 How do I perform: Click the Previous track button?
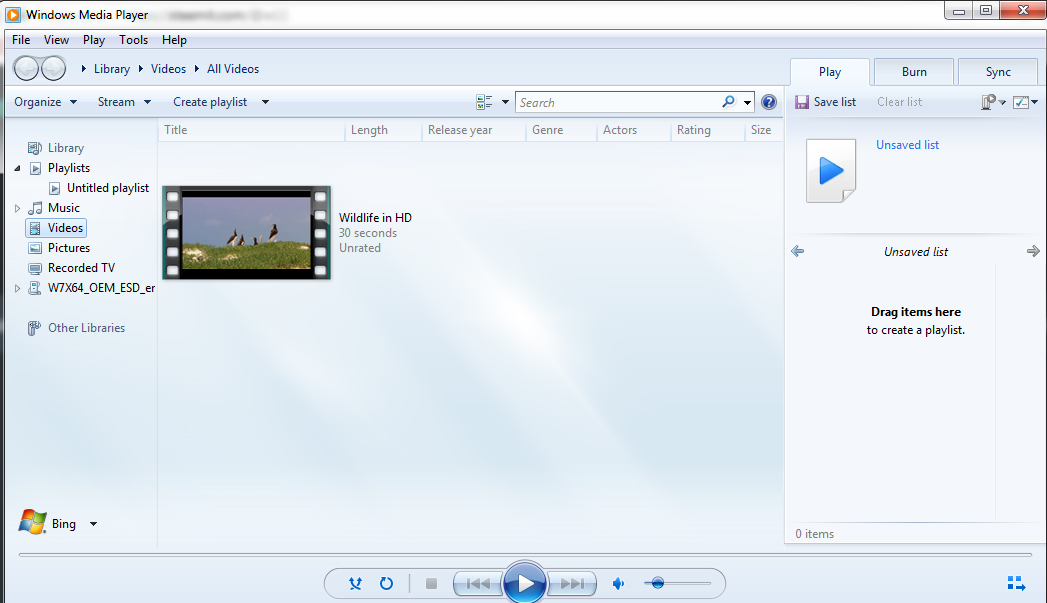coord(478,584)
